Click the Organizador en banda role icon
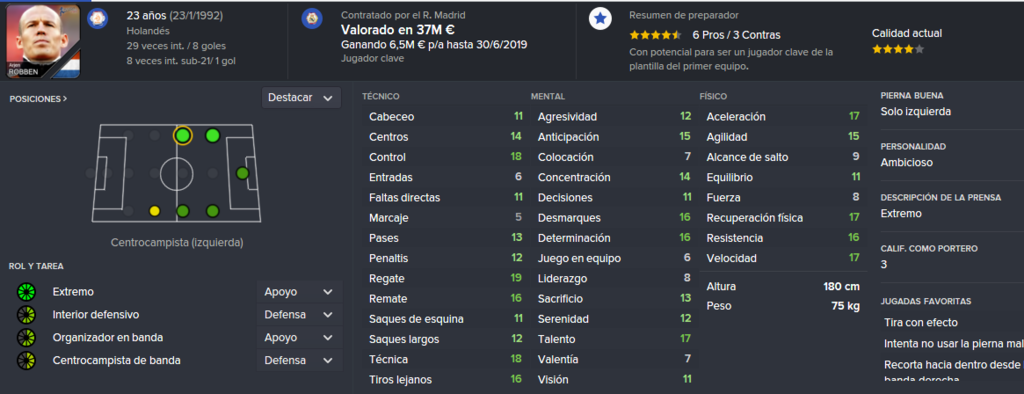The image size is (1024, 394). [26, 338]
